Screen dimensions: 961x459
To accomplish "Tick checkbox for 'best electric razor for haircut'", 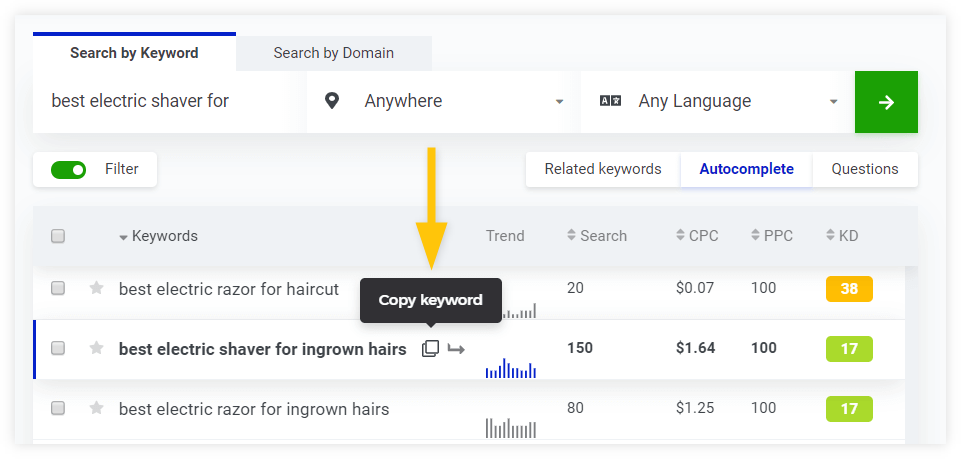I will (58, 289).
